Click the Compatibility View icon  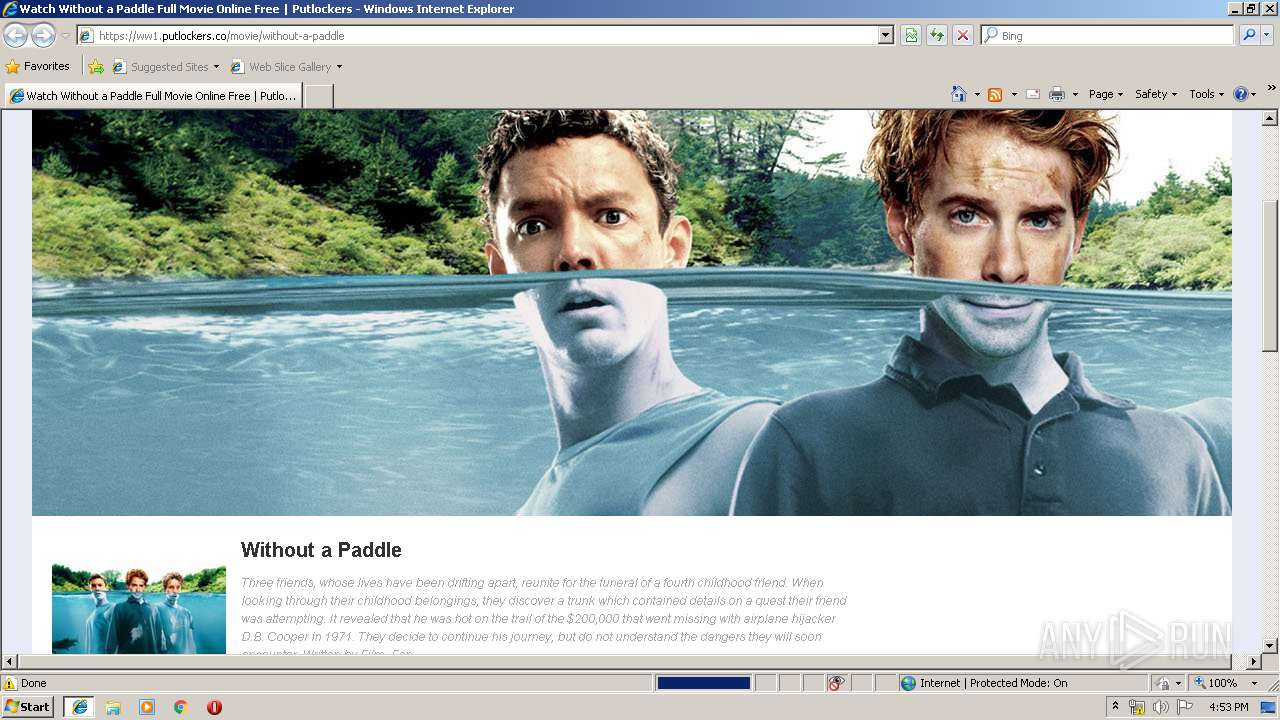pyautogui.click(x=911, y=35)
